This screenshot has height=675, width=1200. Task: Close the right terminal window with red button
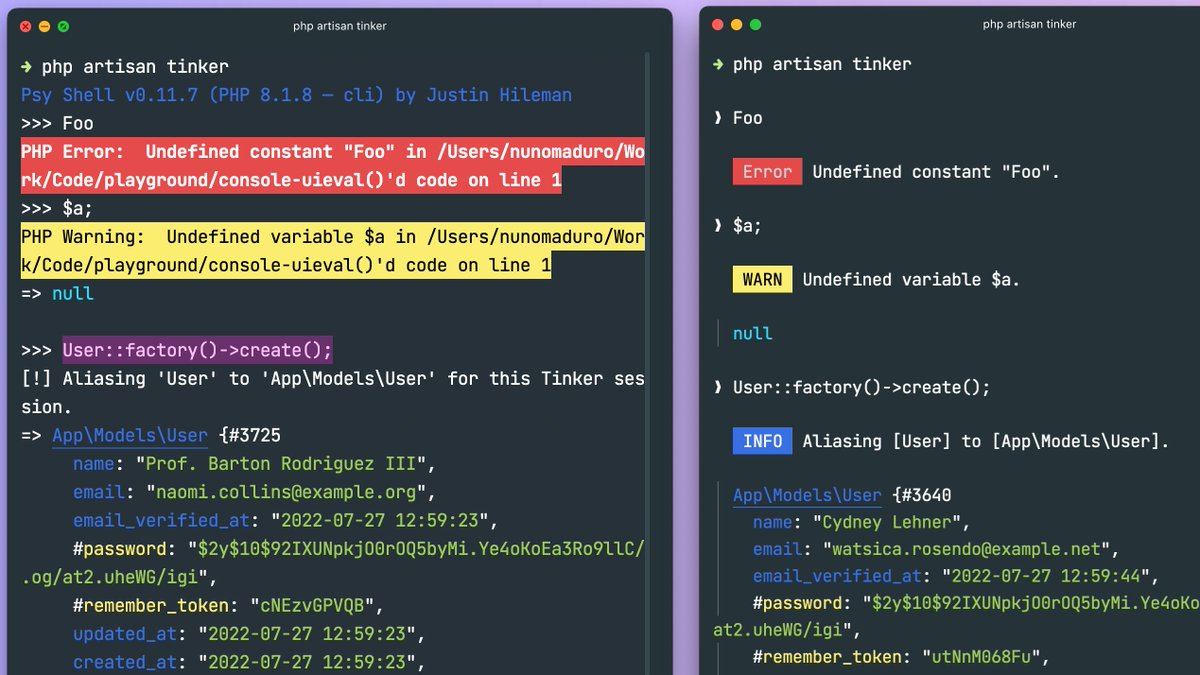click(x=718, y=24)
